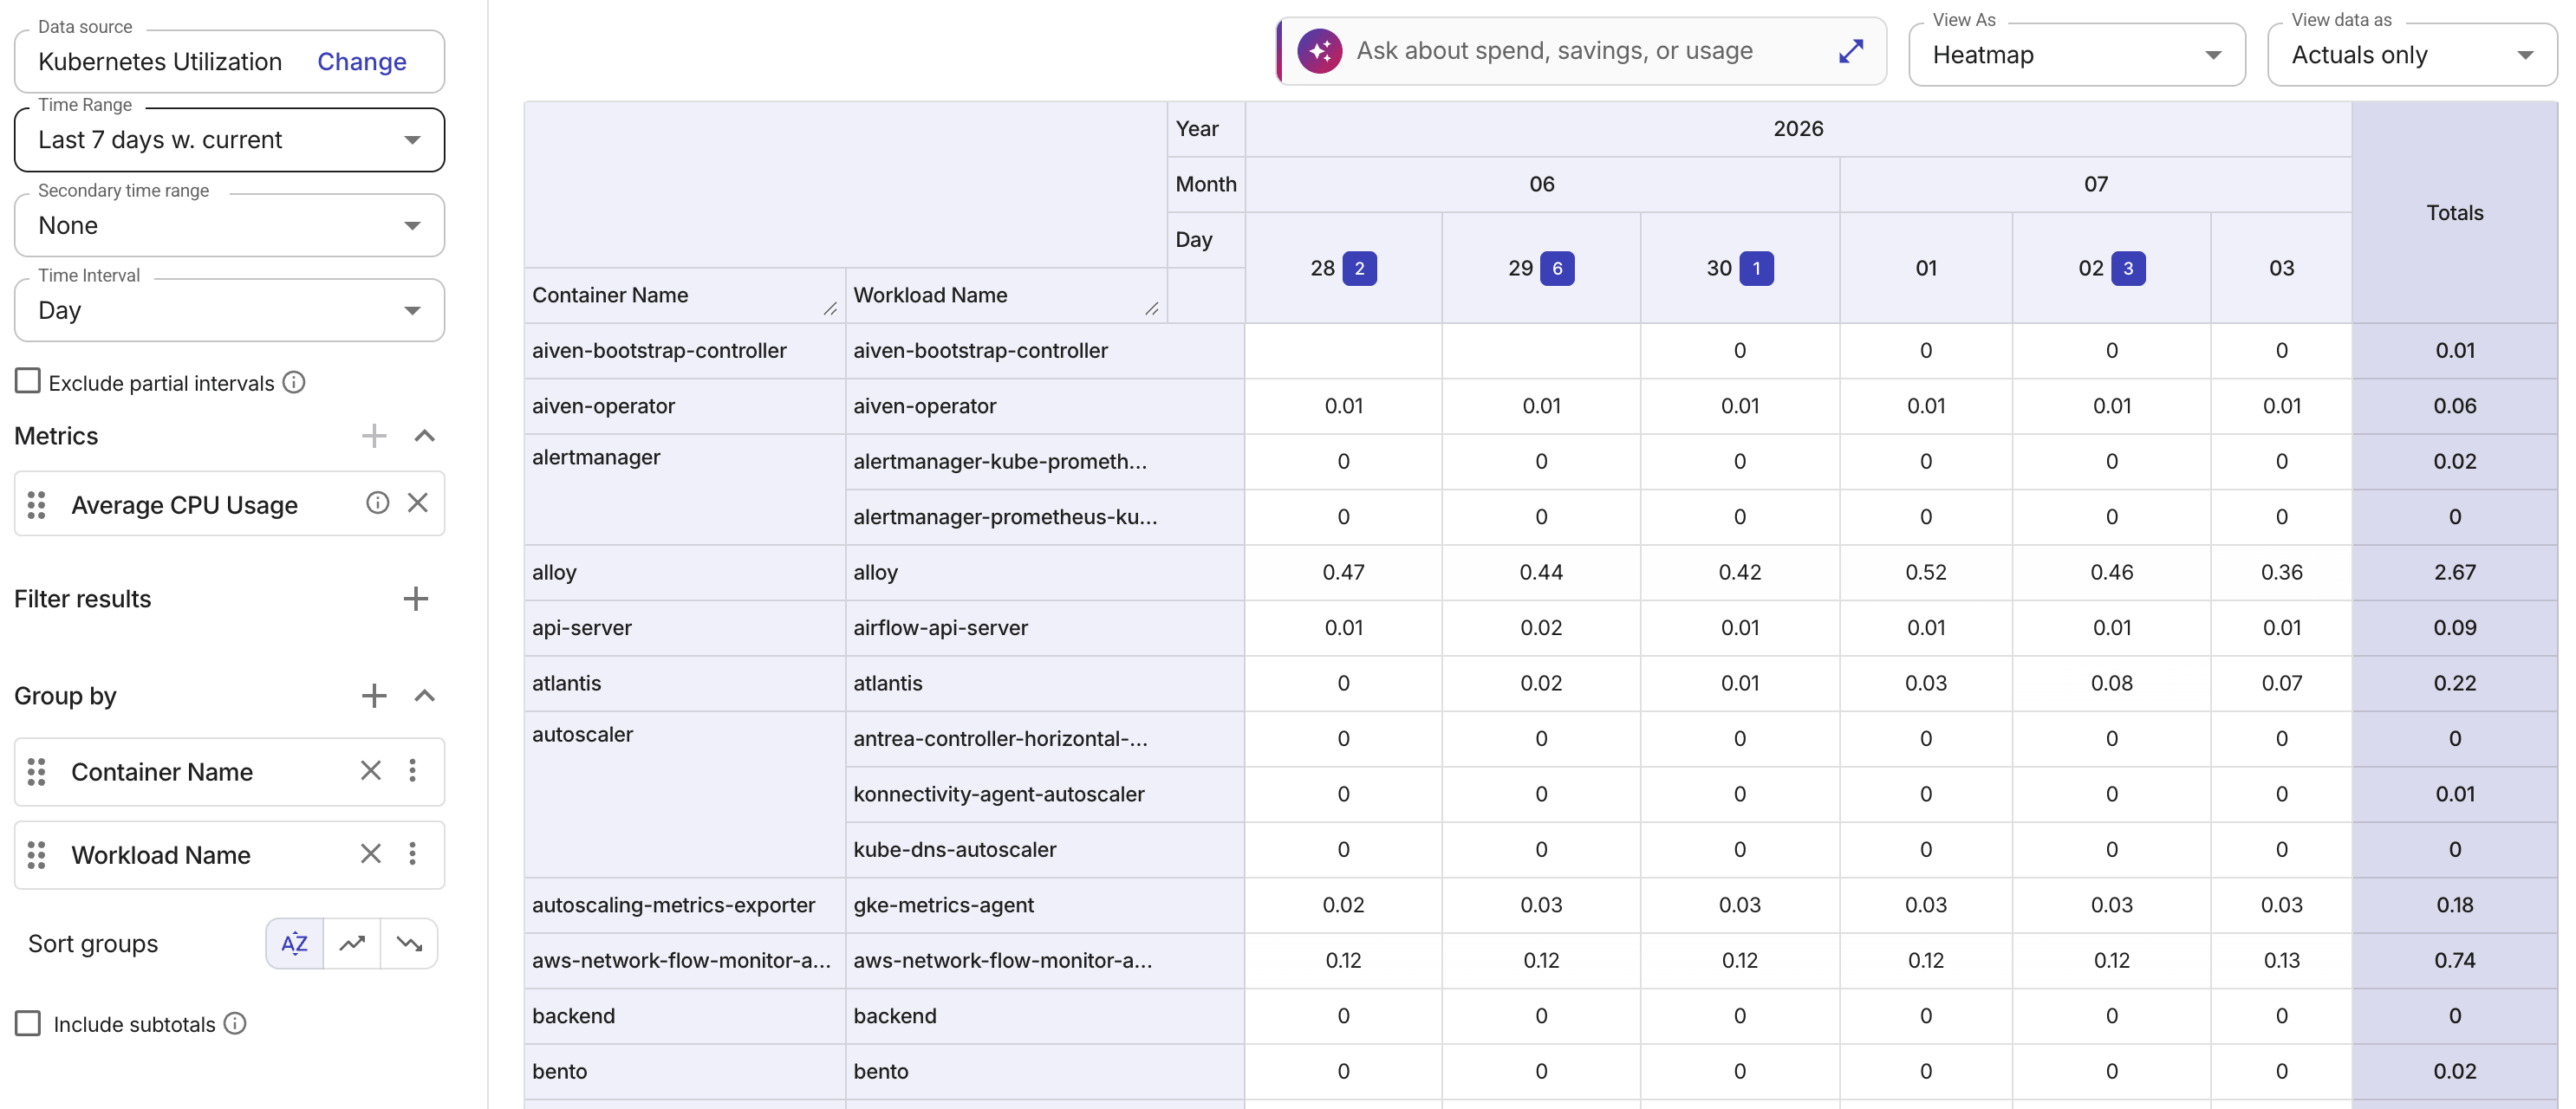The image size is (2576, 1109).
Task: Click kube-dns-autoscaler workload
Action: coord(1044,850)
